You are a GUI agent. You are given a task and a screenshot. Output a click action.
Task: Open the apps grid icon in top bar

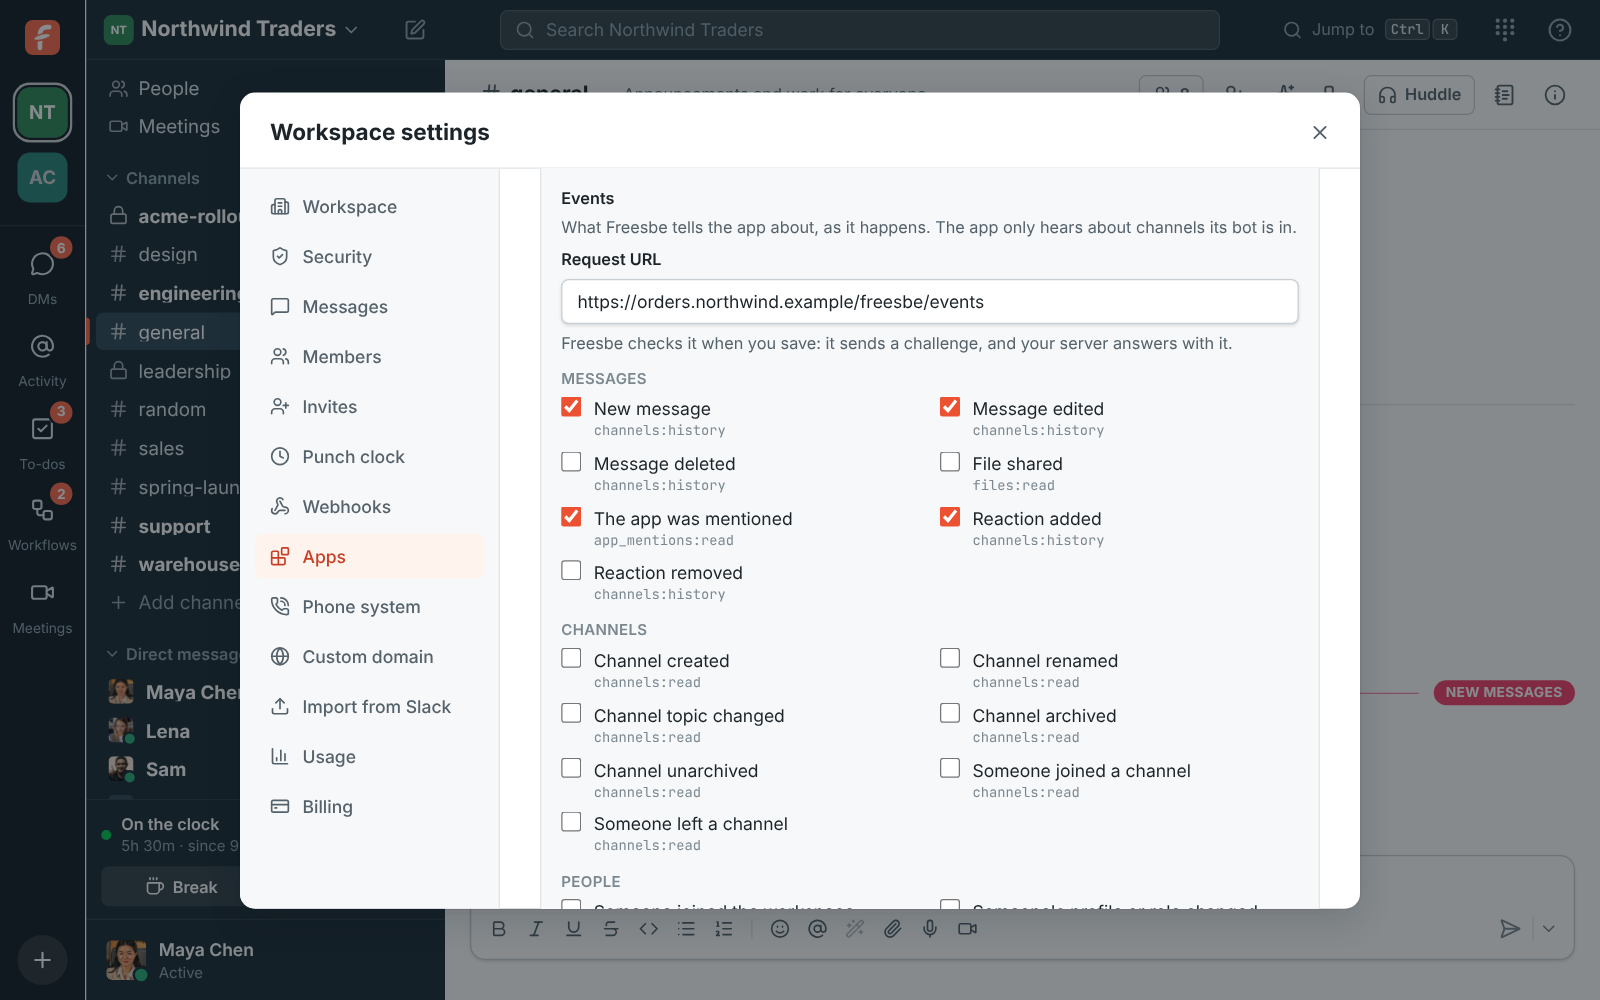[x=1505, y=30]
